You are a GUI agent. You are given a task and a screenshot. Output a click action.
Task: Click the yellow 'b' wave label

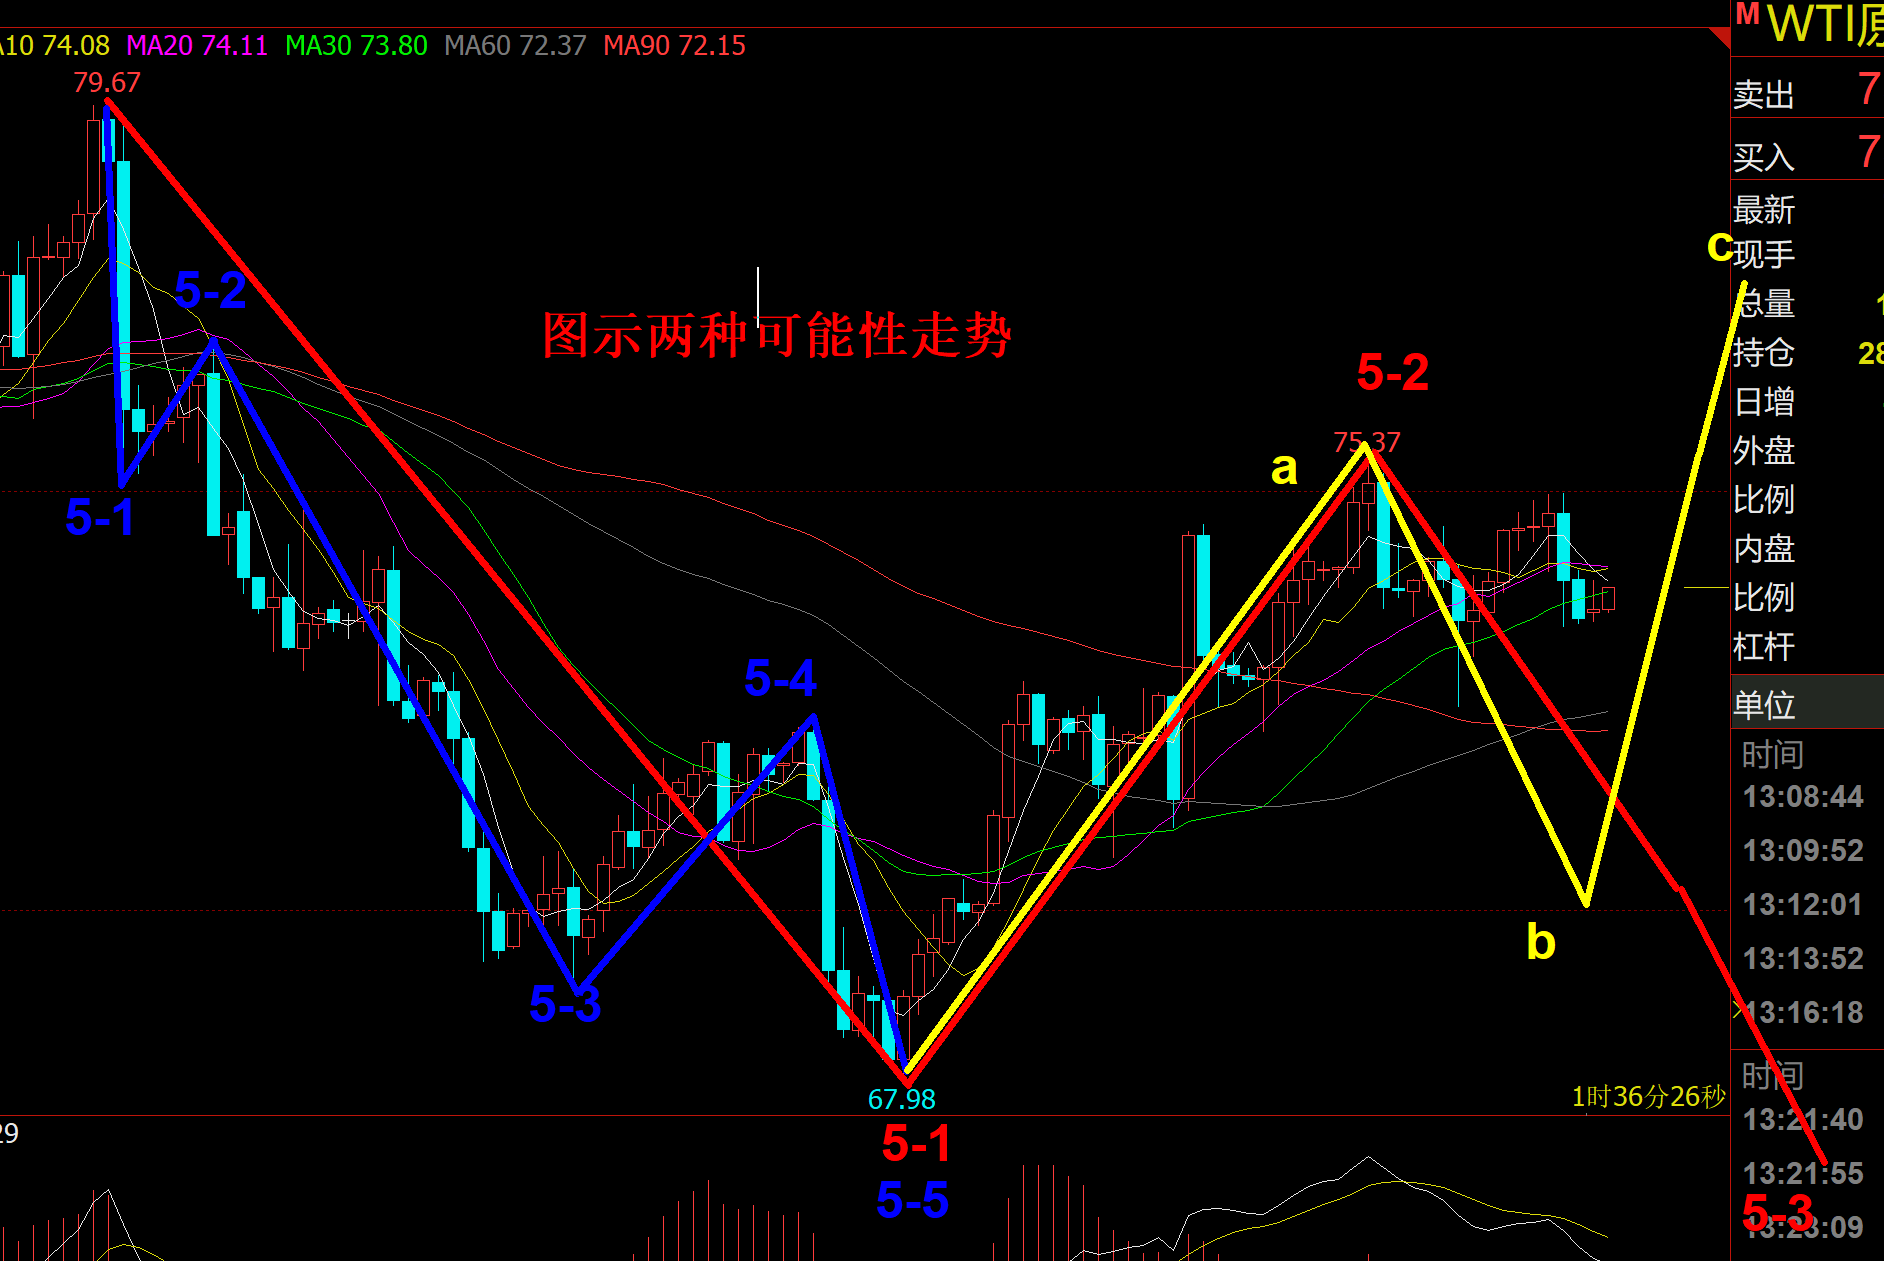[1541, 941]
